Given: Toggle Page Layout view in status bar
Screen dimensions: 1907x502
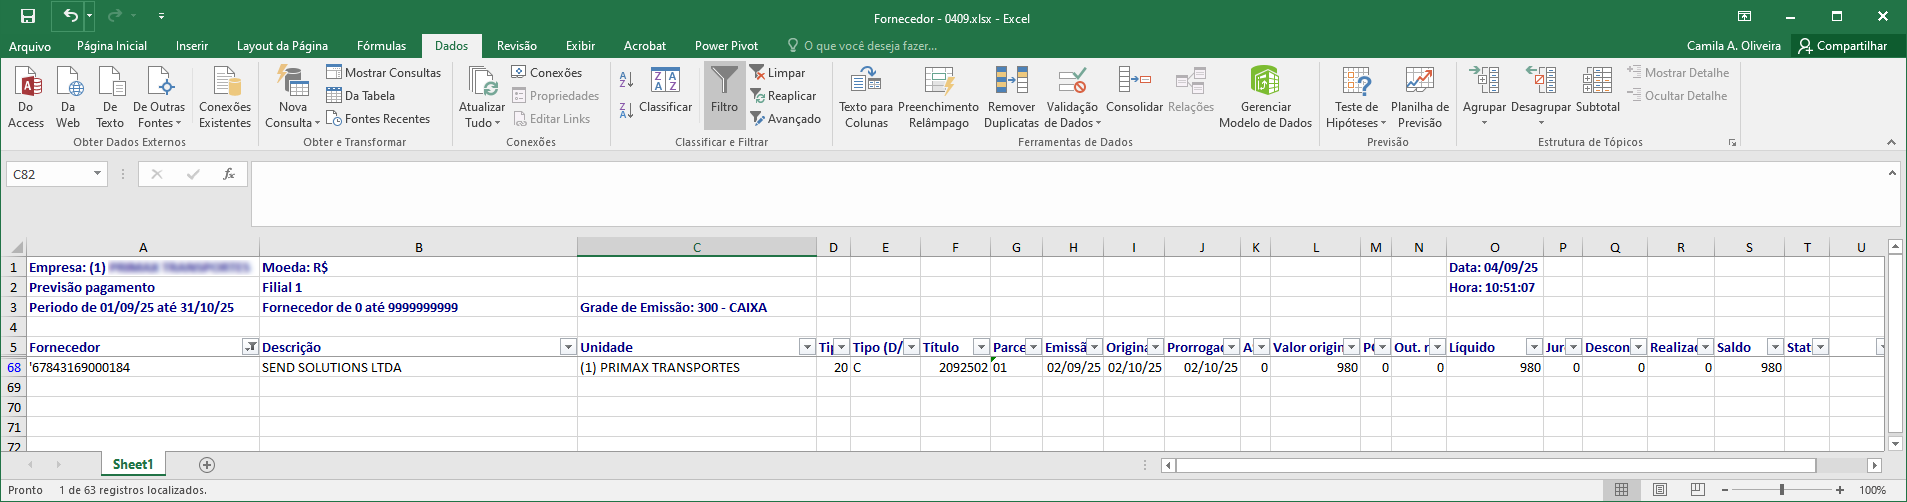Looking at the screenshot, I should pos(1660,490).
